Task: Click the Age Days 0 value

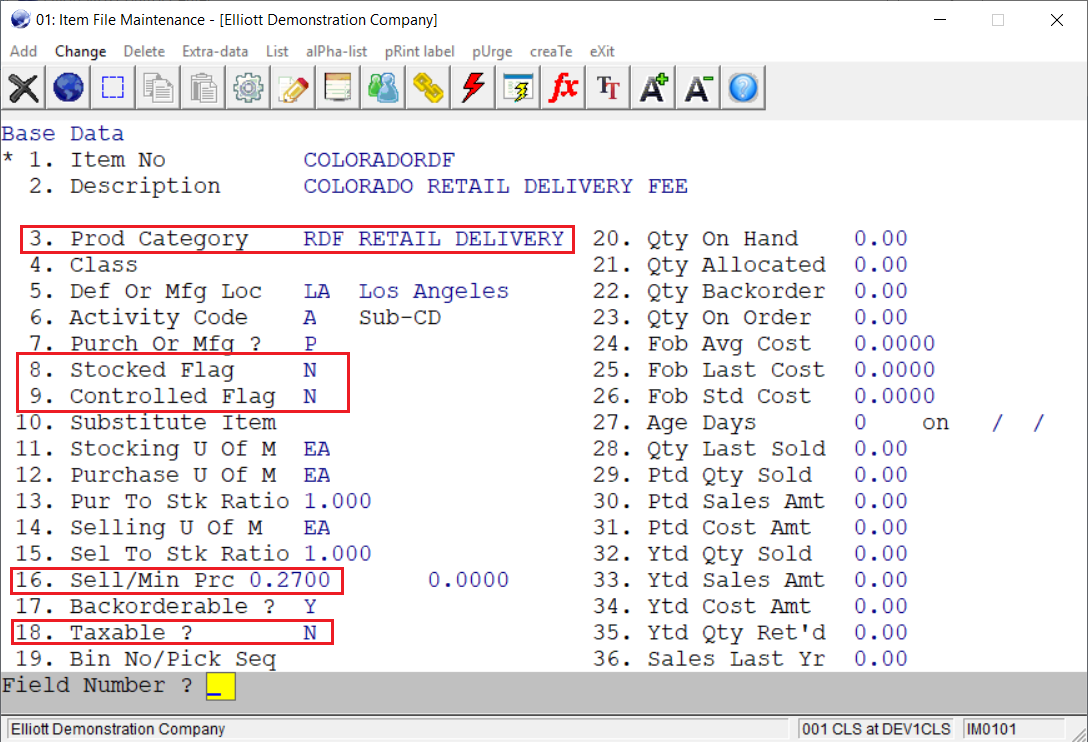Action: click(860, 423)
